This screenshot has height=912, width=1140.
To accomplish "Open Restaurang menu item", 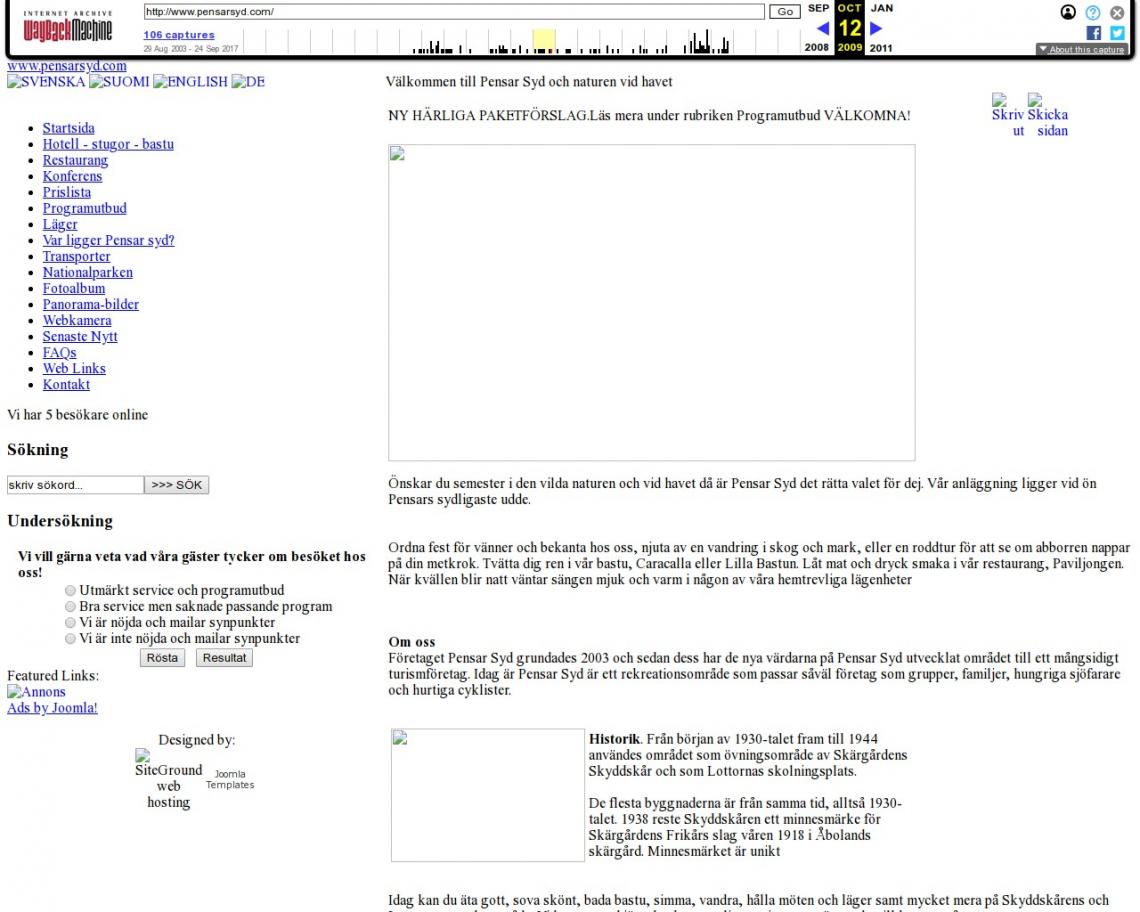I will tap(75, 160).
